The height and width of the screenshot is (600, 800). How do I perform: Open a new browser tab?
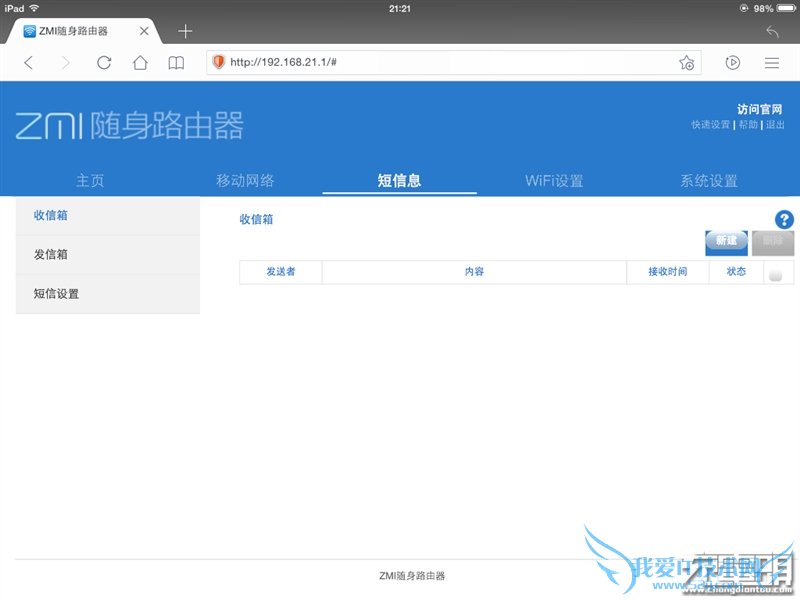tap(185, 31)
